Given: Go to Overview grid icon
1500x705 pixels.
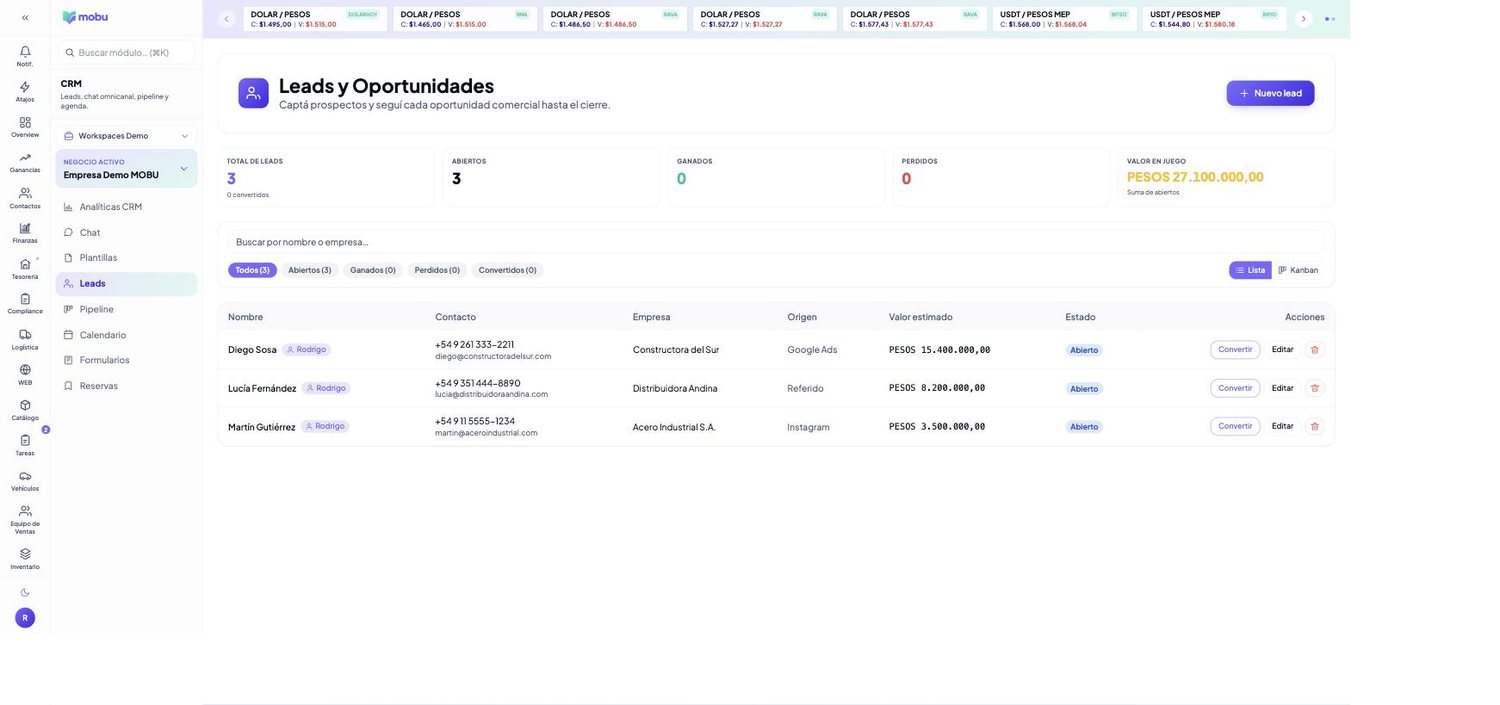Looking at the screenshot, I should (x=25, y=122).
